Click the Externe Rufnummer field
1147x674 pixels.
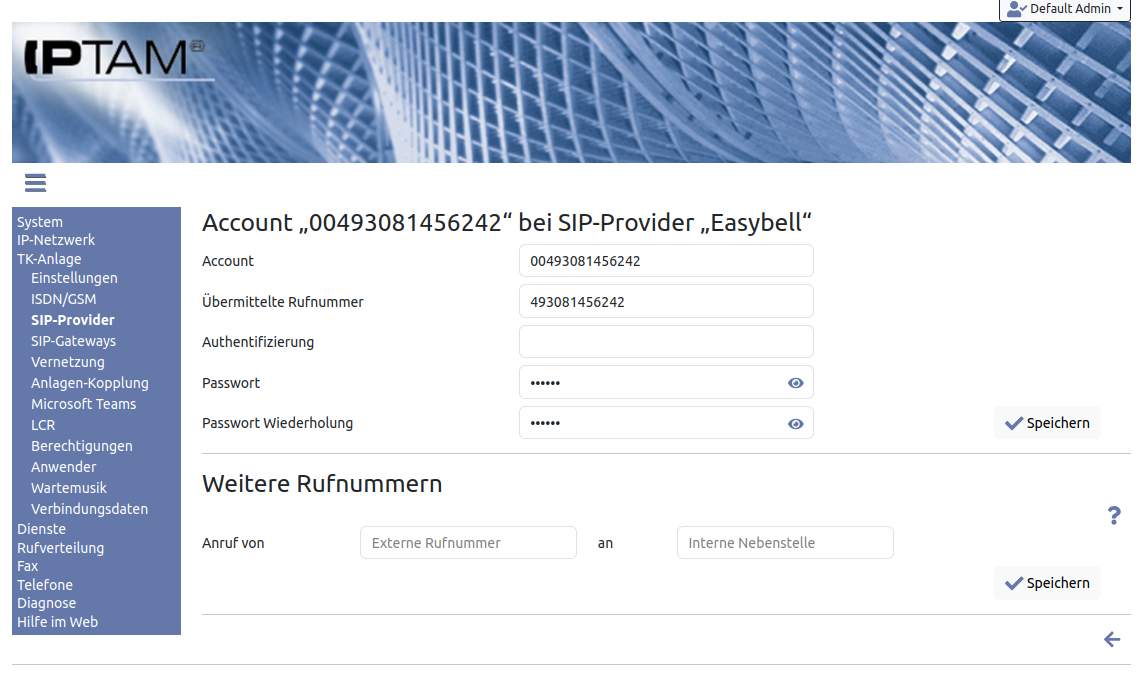click(x=468, y=543)
